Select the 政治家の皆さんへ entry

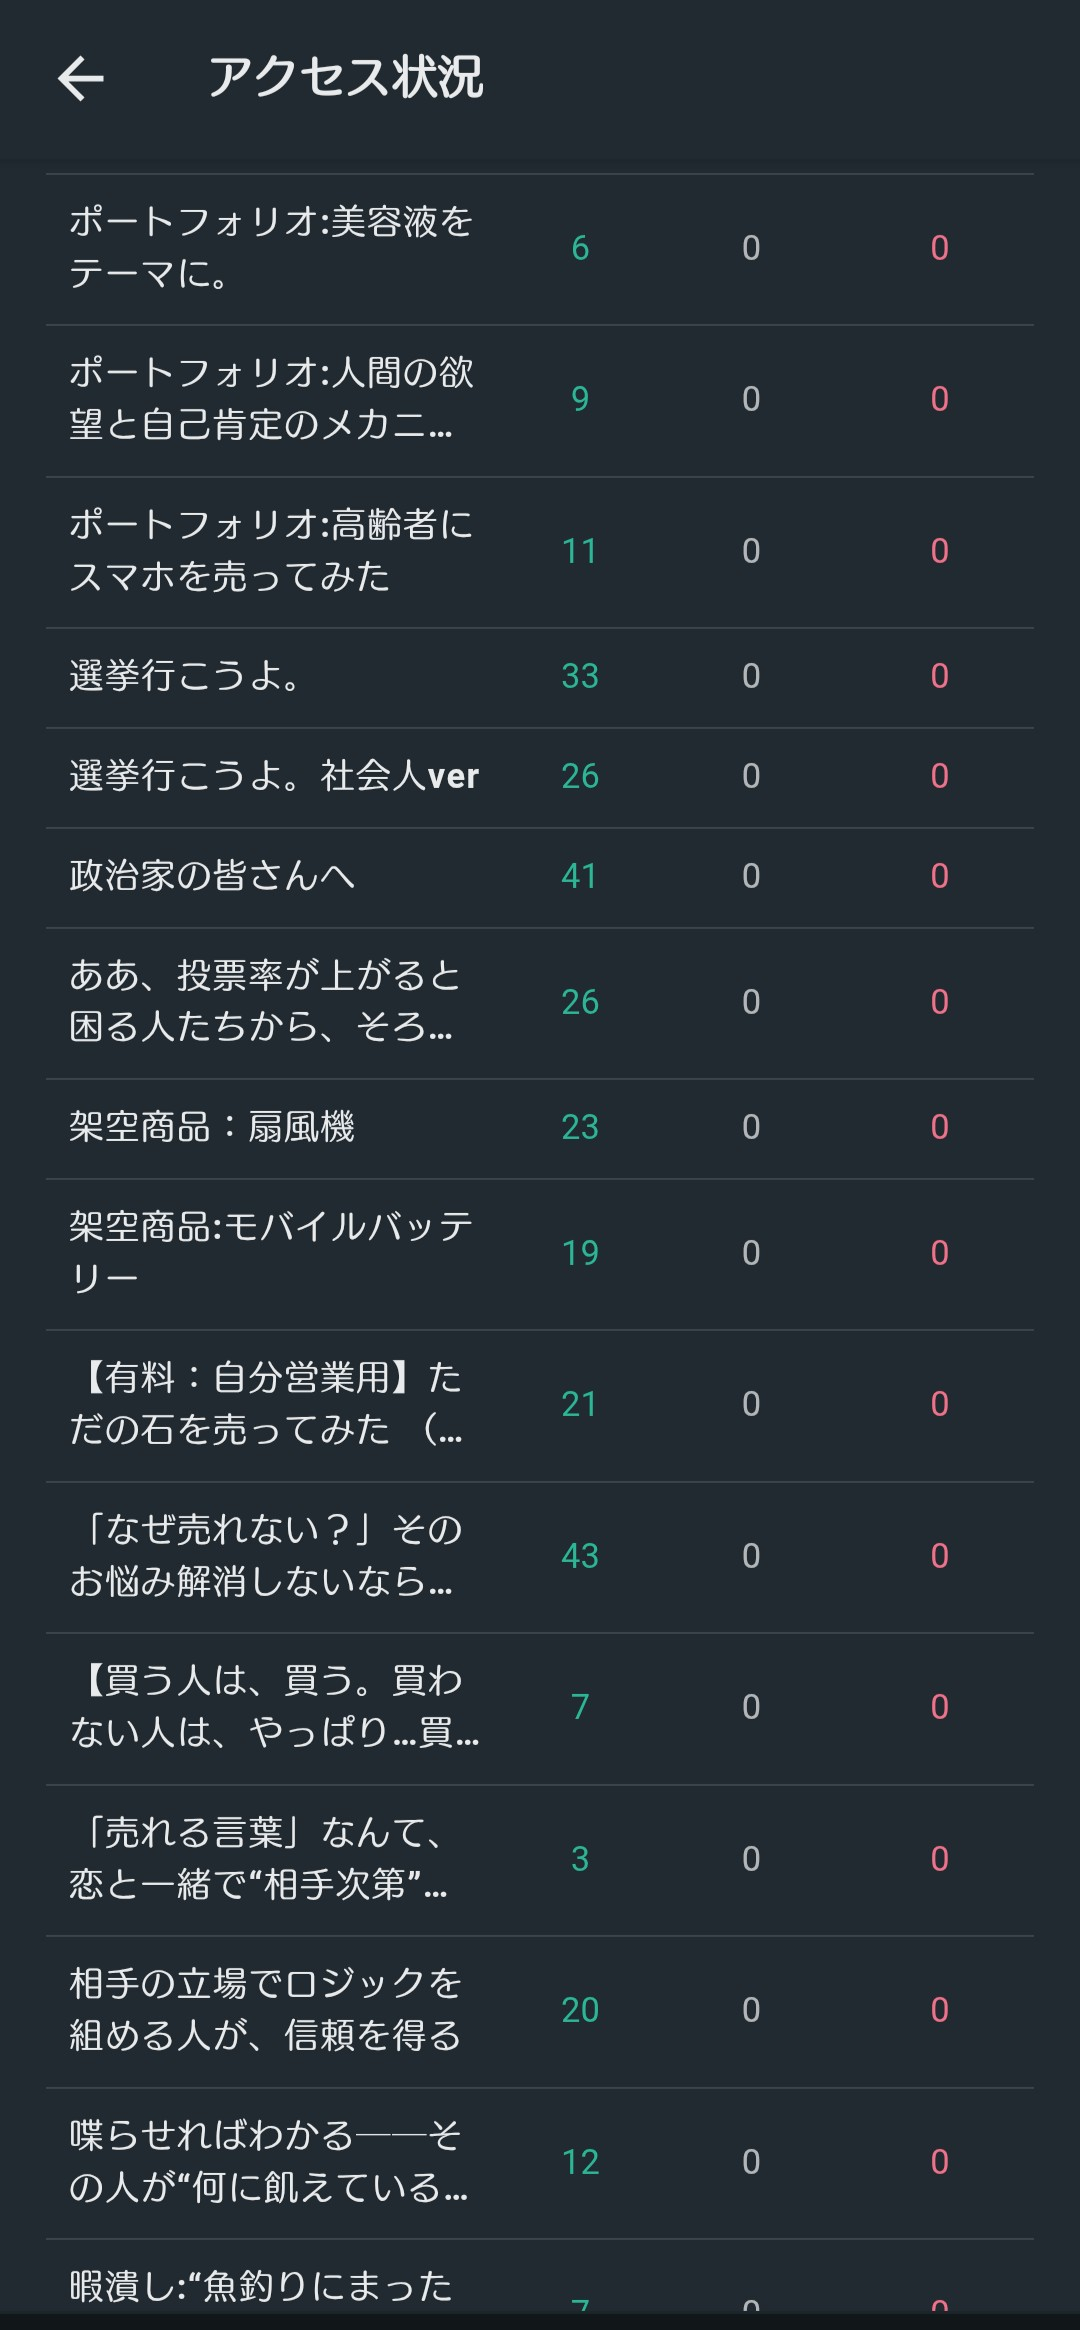click(x=212, y=877)
